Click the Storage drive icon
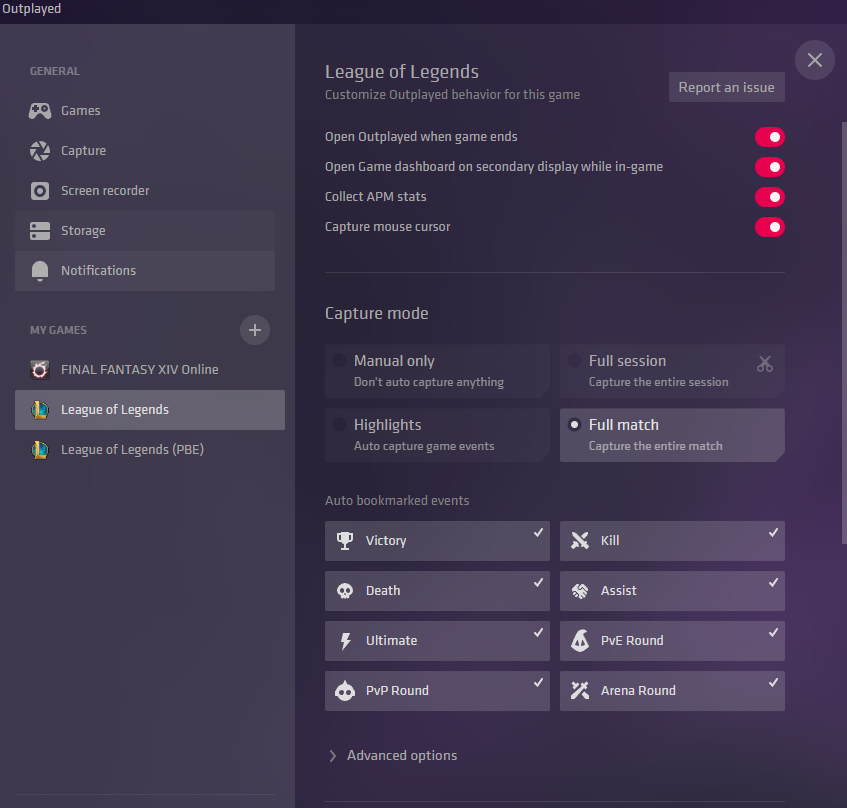 pyautogui.click(x=40, y=231)
